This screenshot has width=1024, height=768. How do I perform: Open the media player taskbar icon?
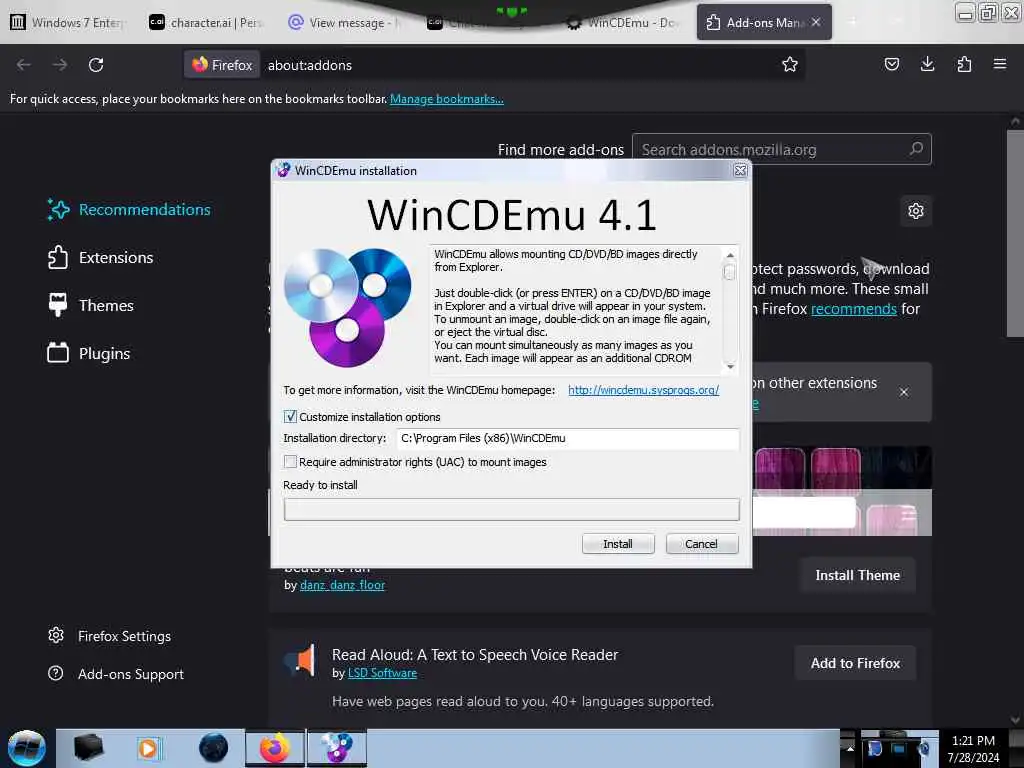tap(148, 748)
